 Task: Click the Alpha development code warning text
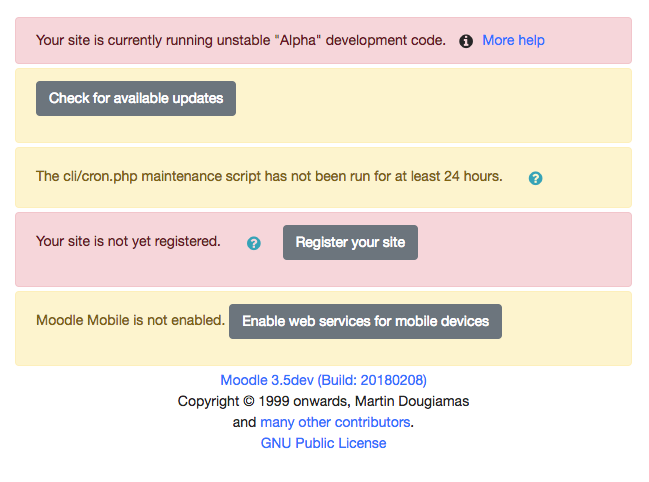pyautogui.click(x=241, y=40)
